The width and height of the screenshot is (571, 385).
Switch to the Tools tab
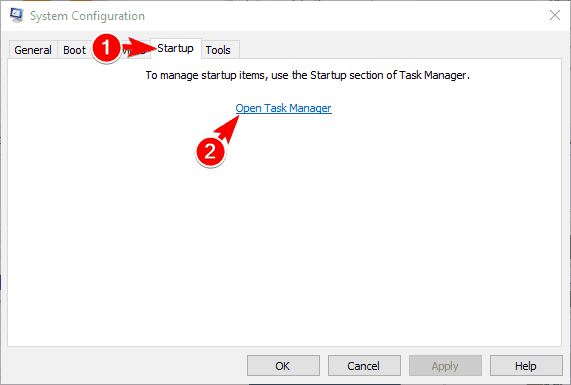pyautogui.click(x=218, y=50)
